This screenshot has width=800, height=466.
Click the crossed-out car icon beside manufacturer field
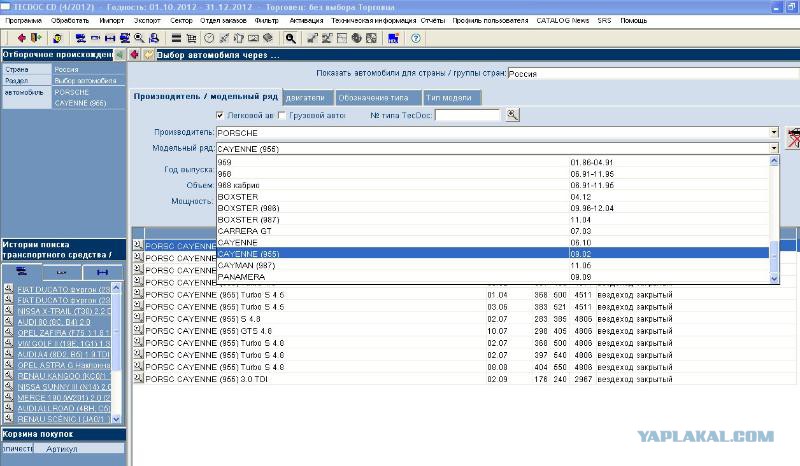(x=793, y=138)
